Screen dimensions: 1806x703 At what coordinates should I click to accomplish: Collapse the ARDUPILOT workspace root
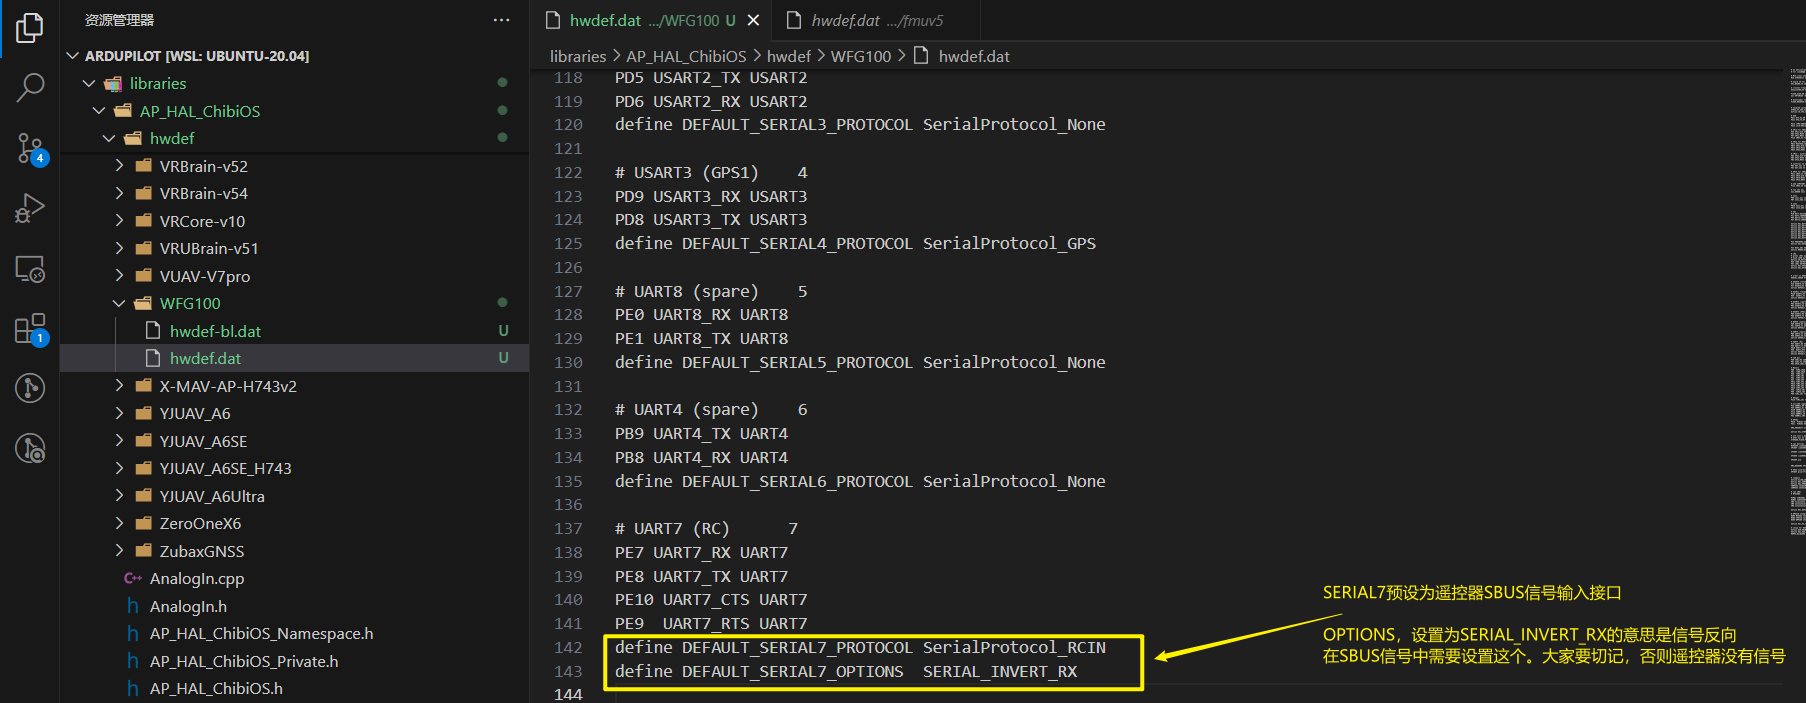tap(72, 56)
